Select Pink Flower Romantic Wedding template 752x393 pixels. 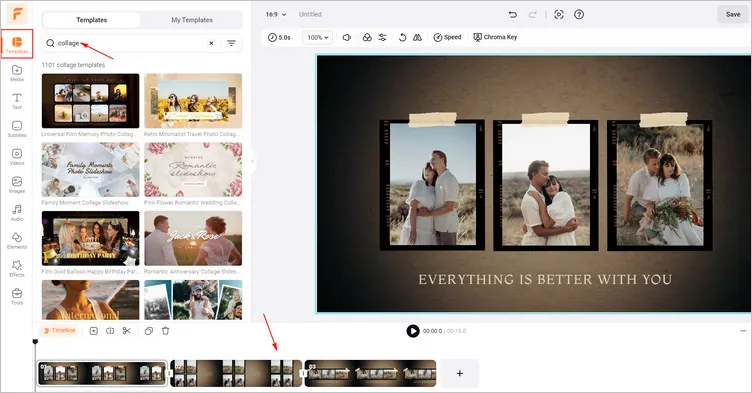tap(193, 169)
